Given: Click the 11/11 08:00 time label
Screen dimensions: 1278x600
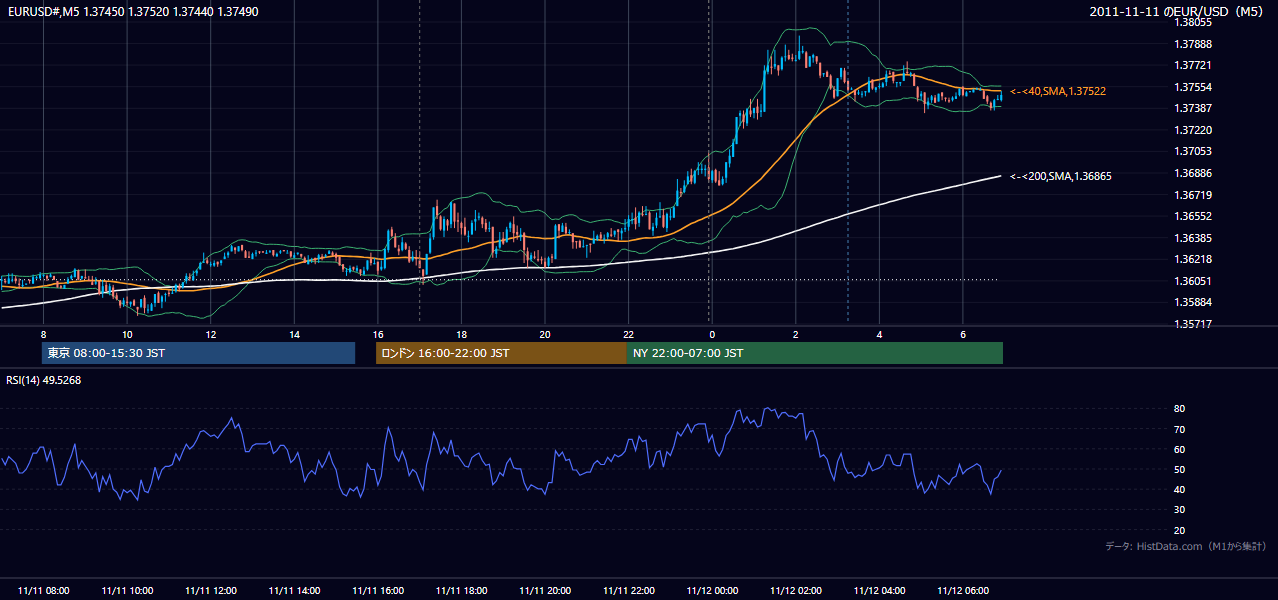Looking at the screenshot, I should (x=44, y=591).
